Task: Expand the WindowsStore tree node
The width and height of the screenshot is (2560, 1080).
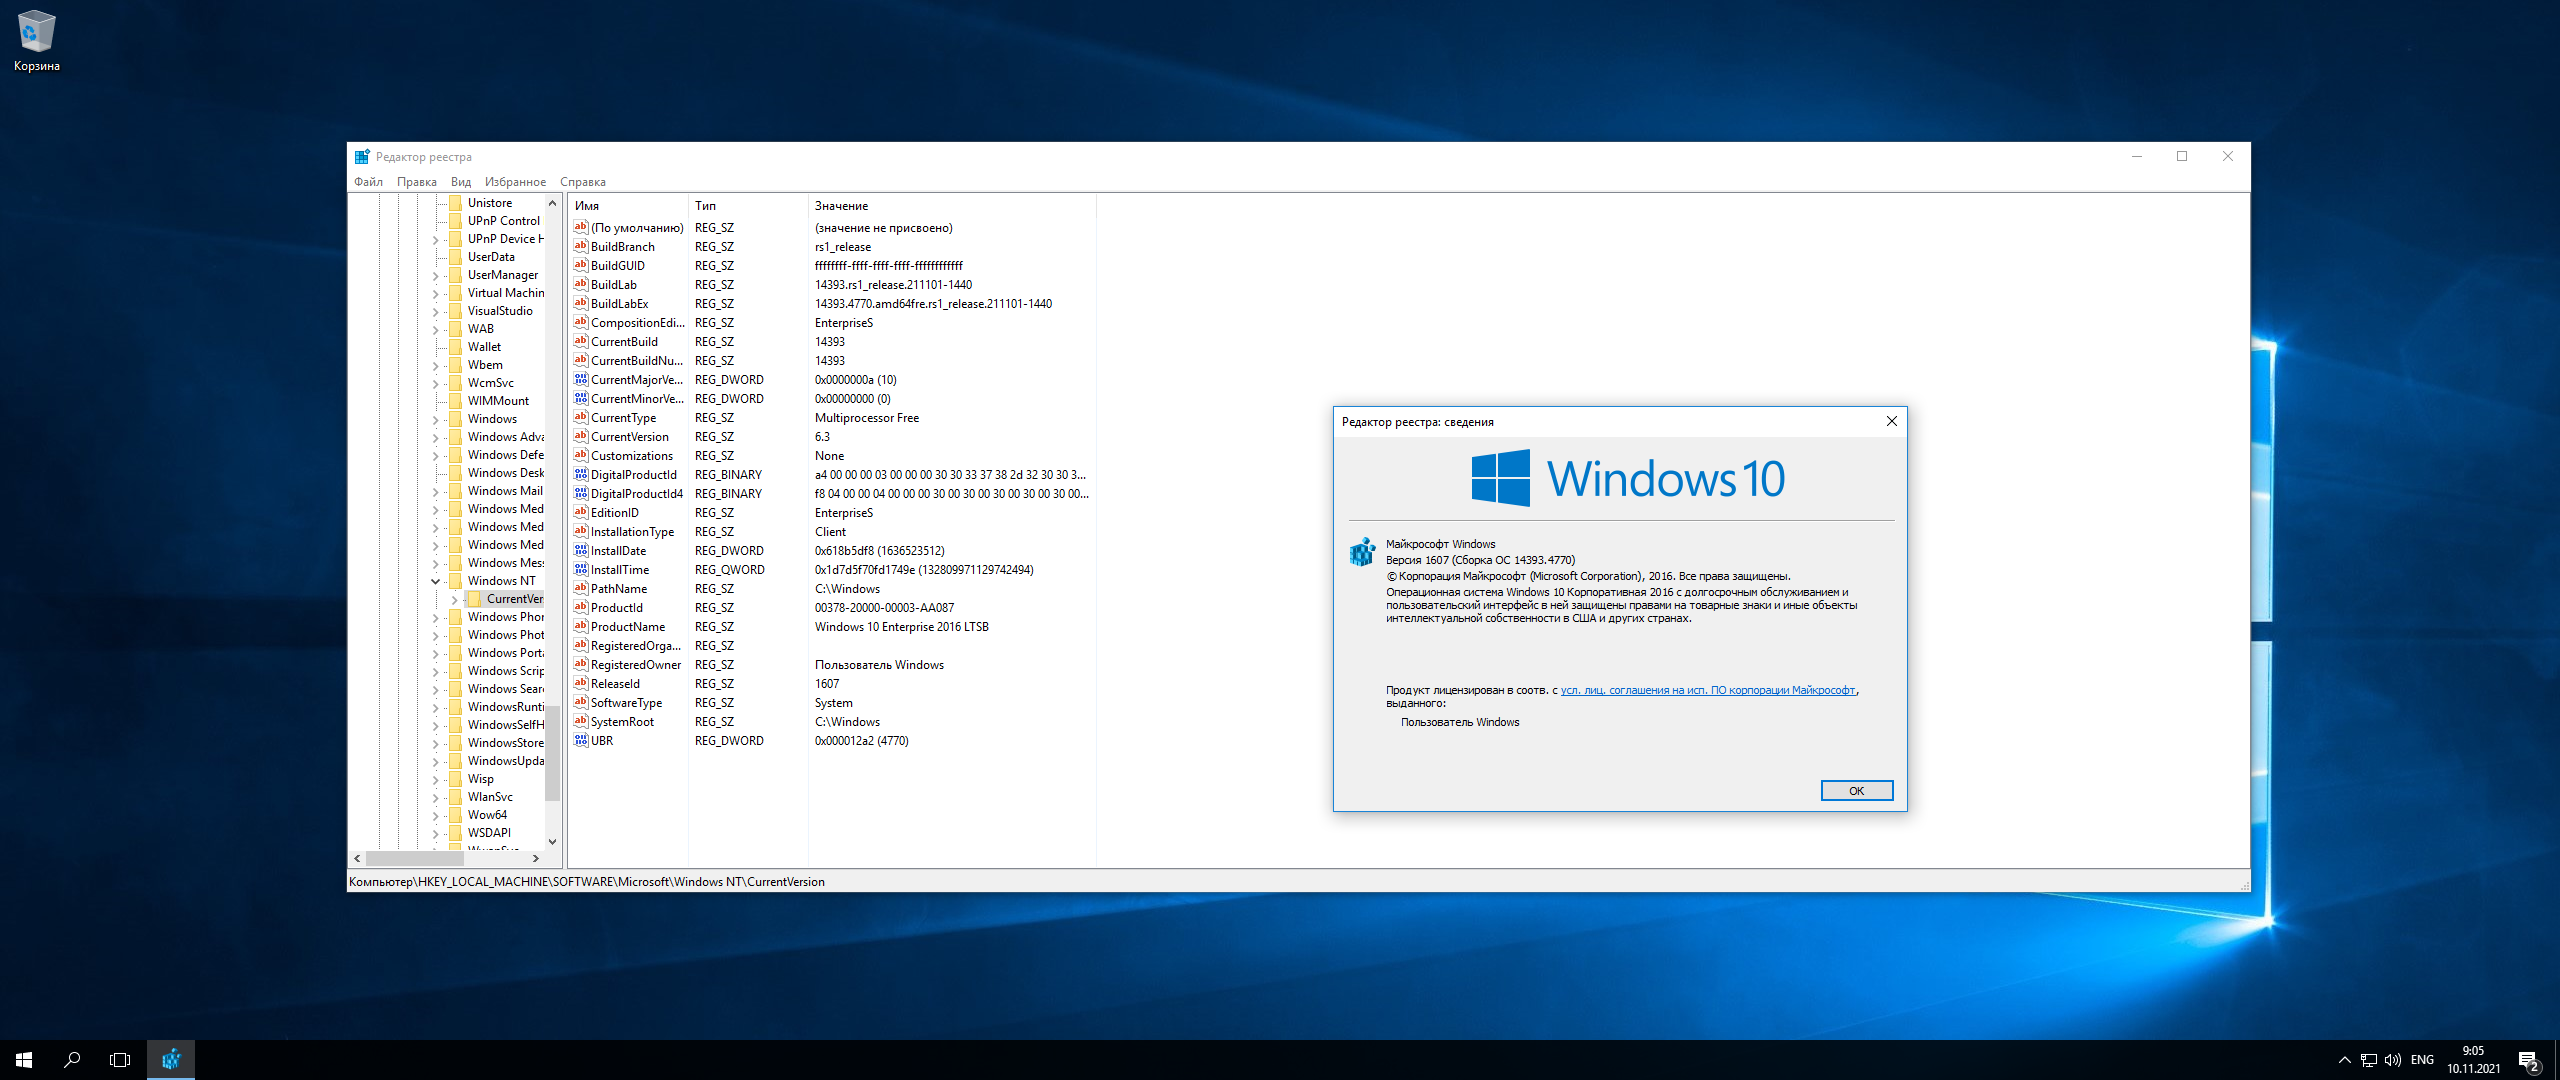Action: coord(435,743)
